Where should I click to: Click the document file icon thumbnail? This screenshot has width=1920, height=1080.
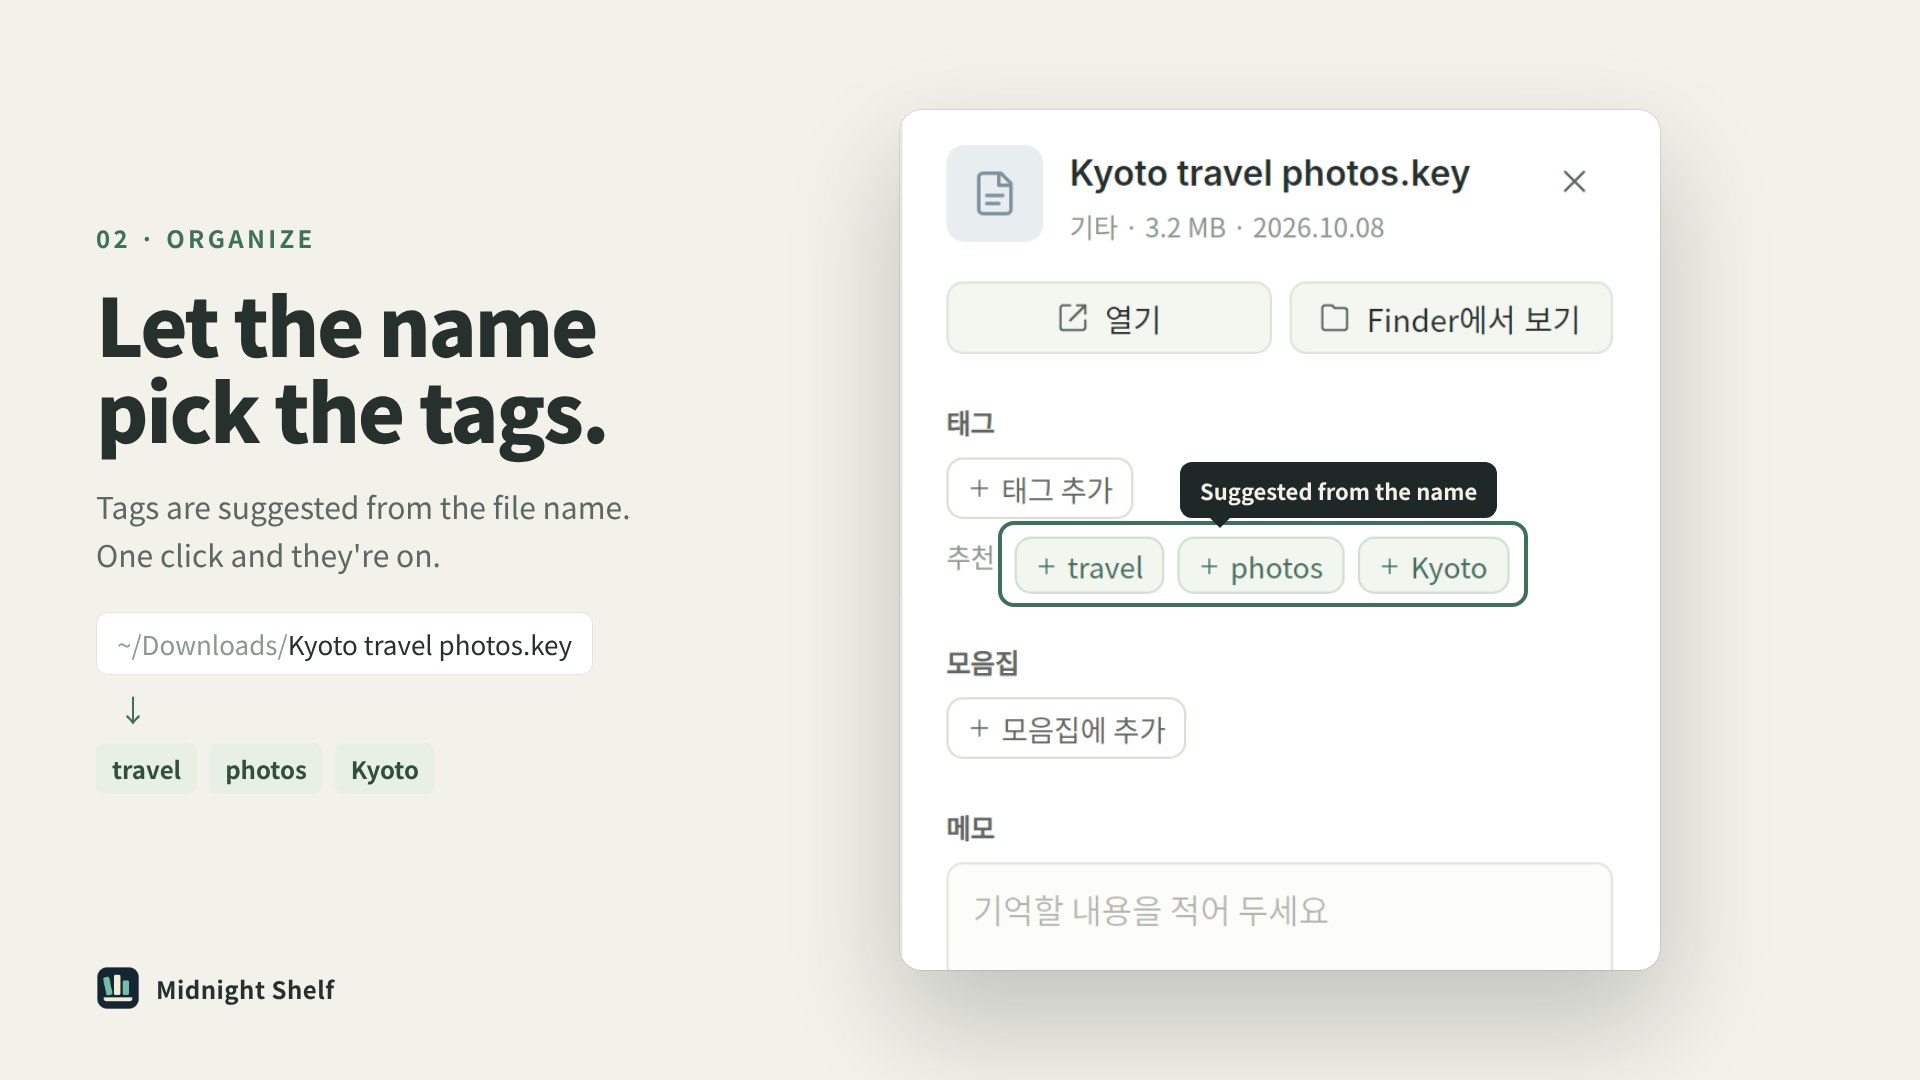994,193
